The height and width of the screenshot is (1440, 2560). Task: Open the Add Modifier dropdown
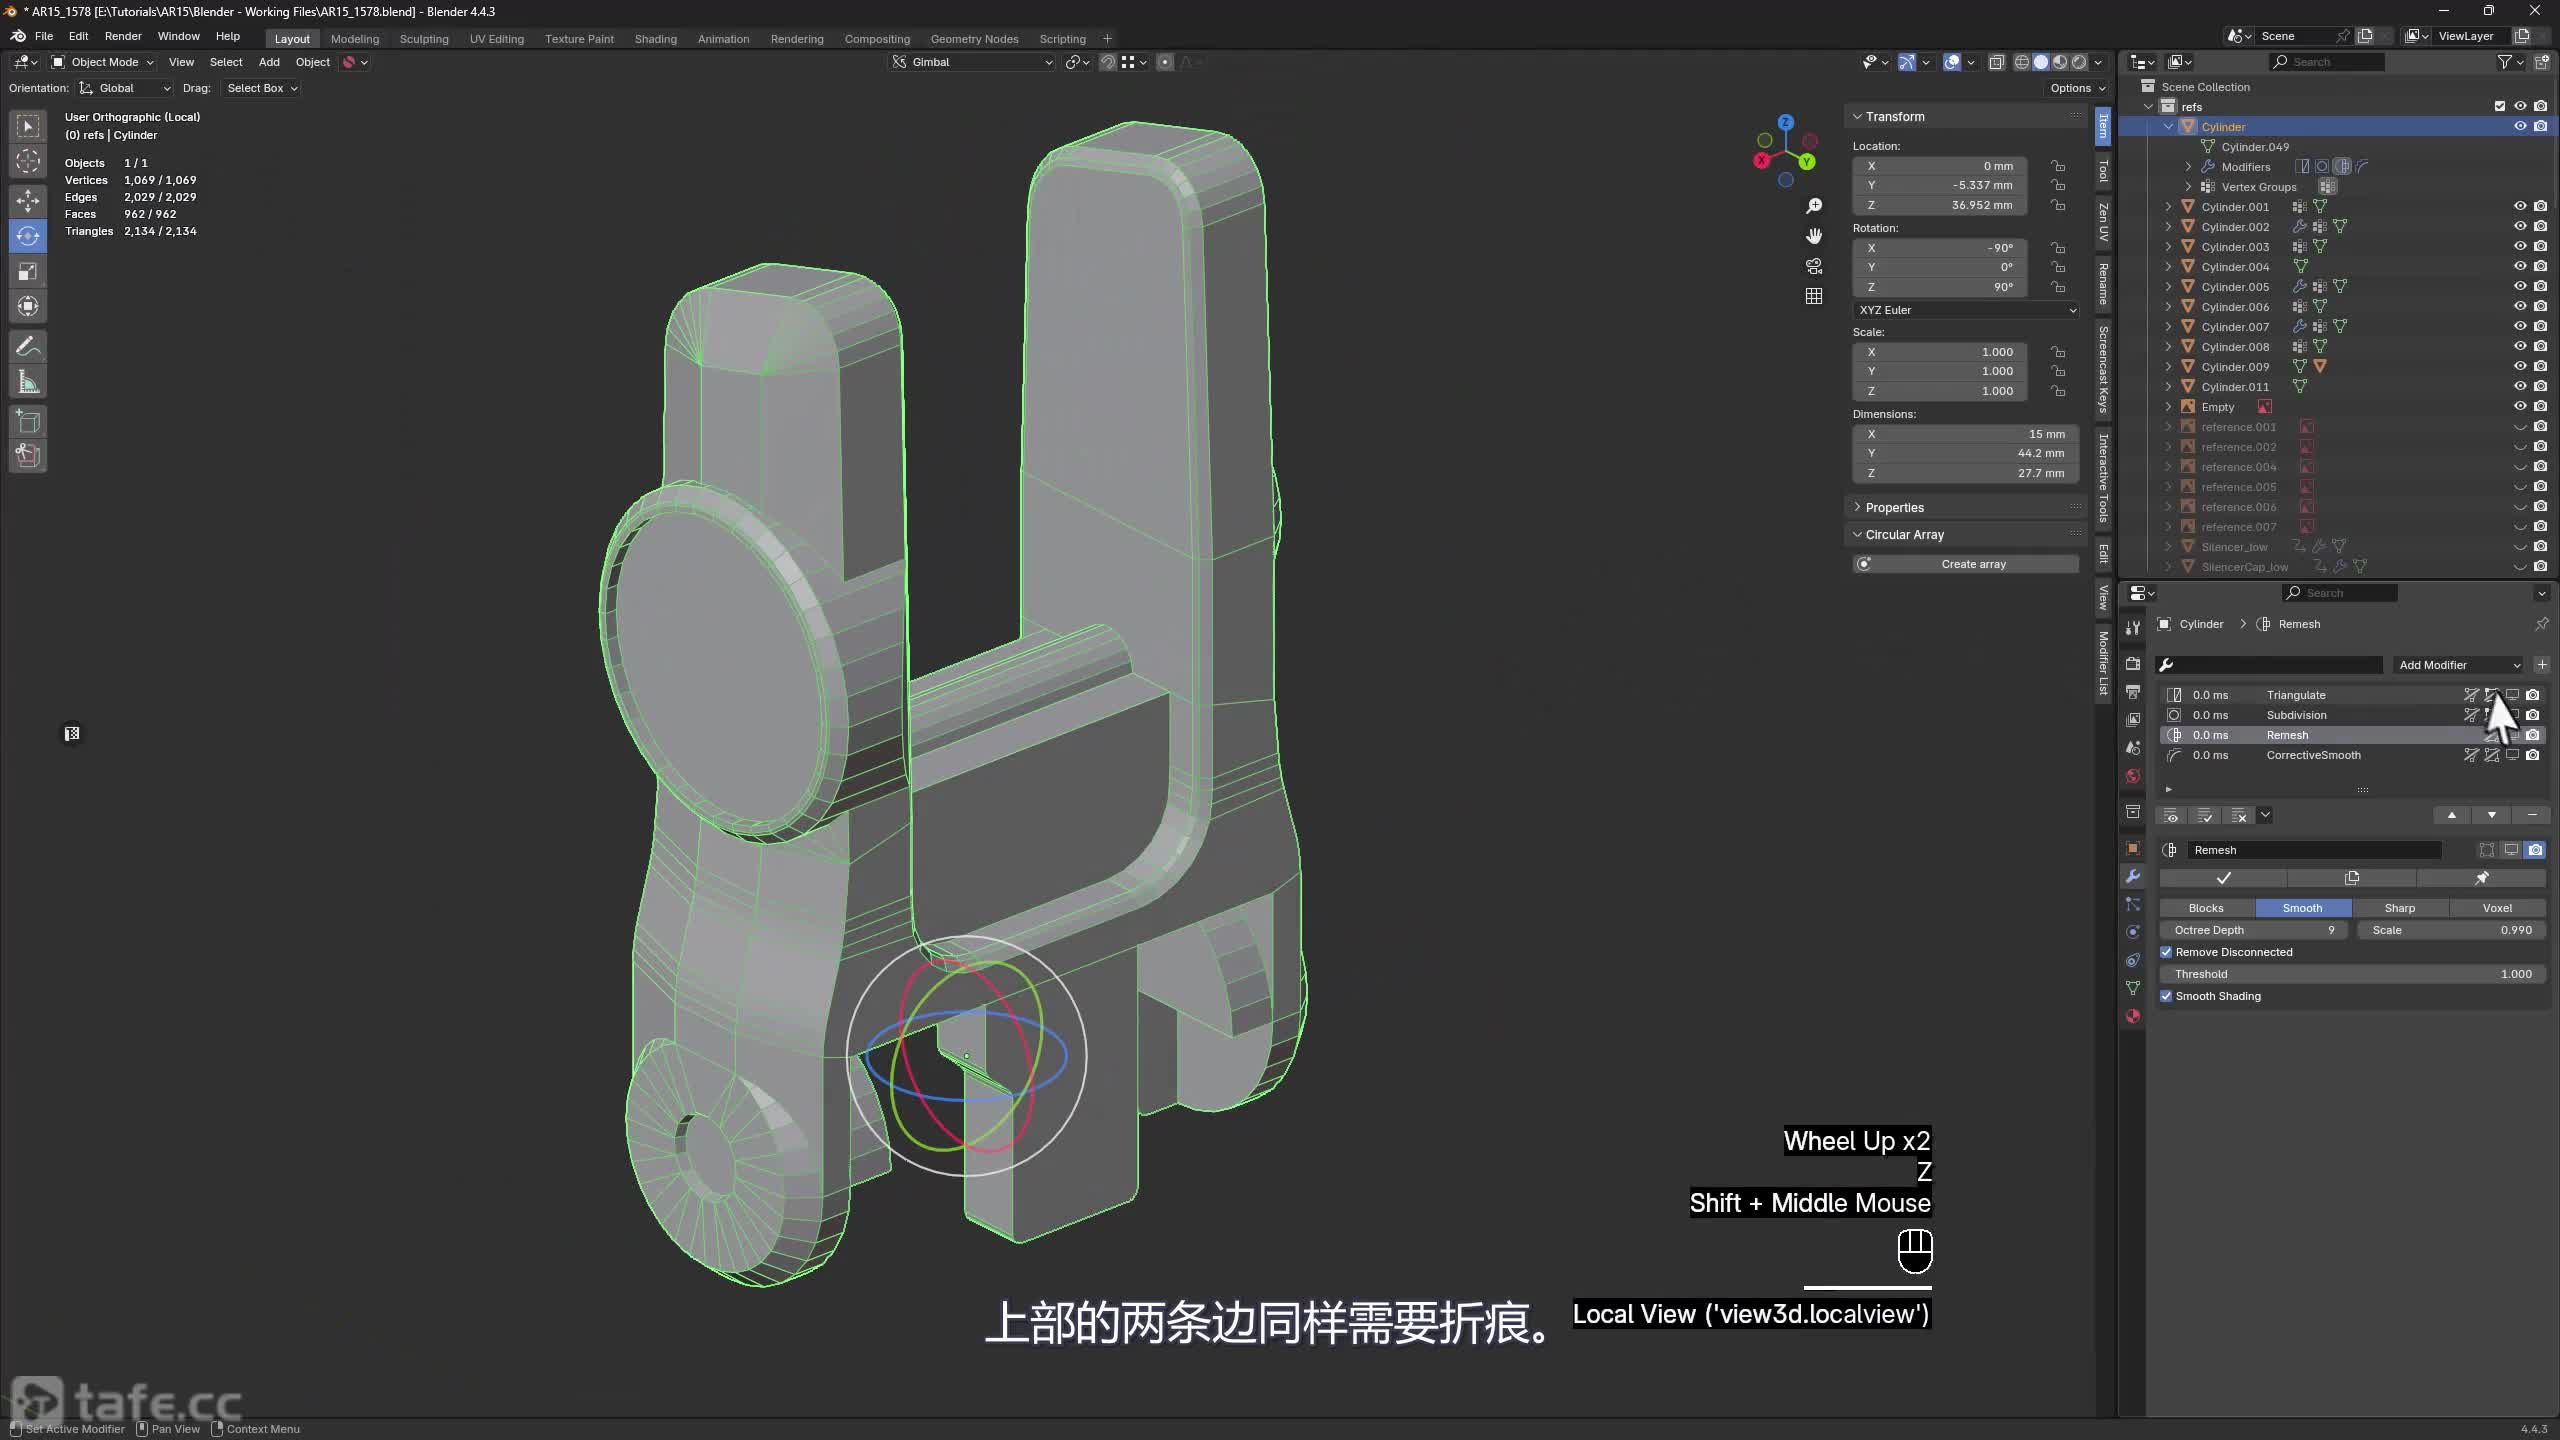[x=2459, y=665]
